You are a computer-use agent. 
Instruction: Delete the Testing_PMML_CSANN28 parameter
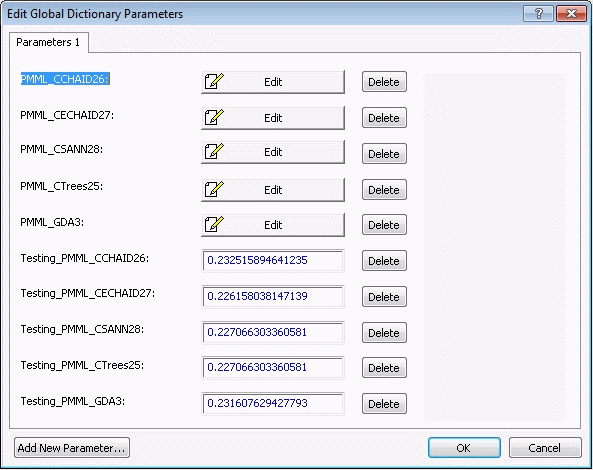384,332
